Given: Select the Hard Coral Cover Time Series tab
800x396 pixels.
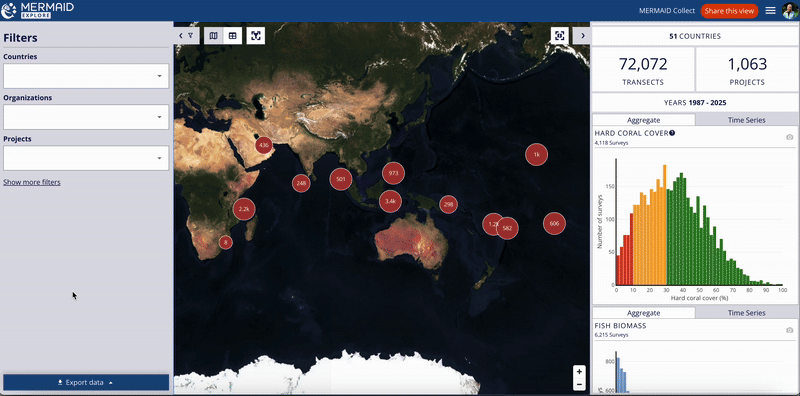Looking at the screenshot, I should click(747, 120).
